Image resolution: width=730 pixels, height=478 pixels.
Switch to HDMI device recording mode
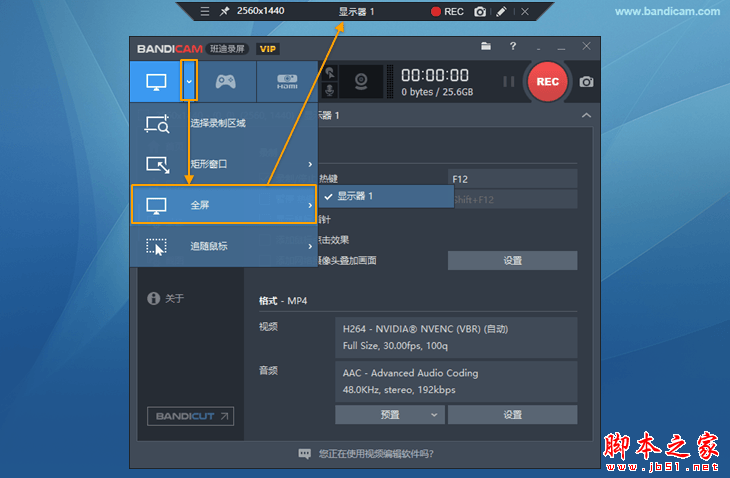point(287,82)
